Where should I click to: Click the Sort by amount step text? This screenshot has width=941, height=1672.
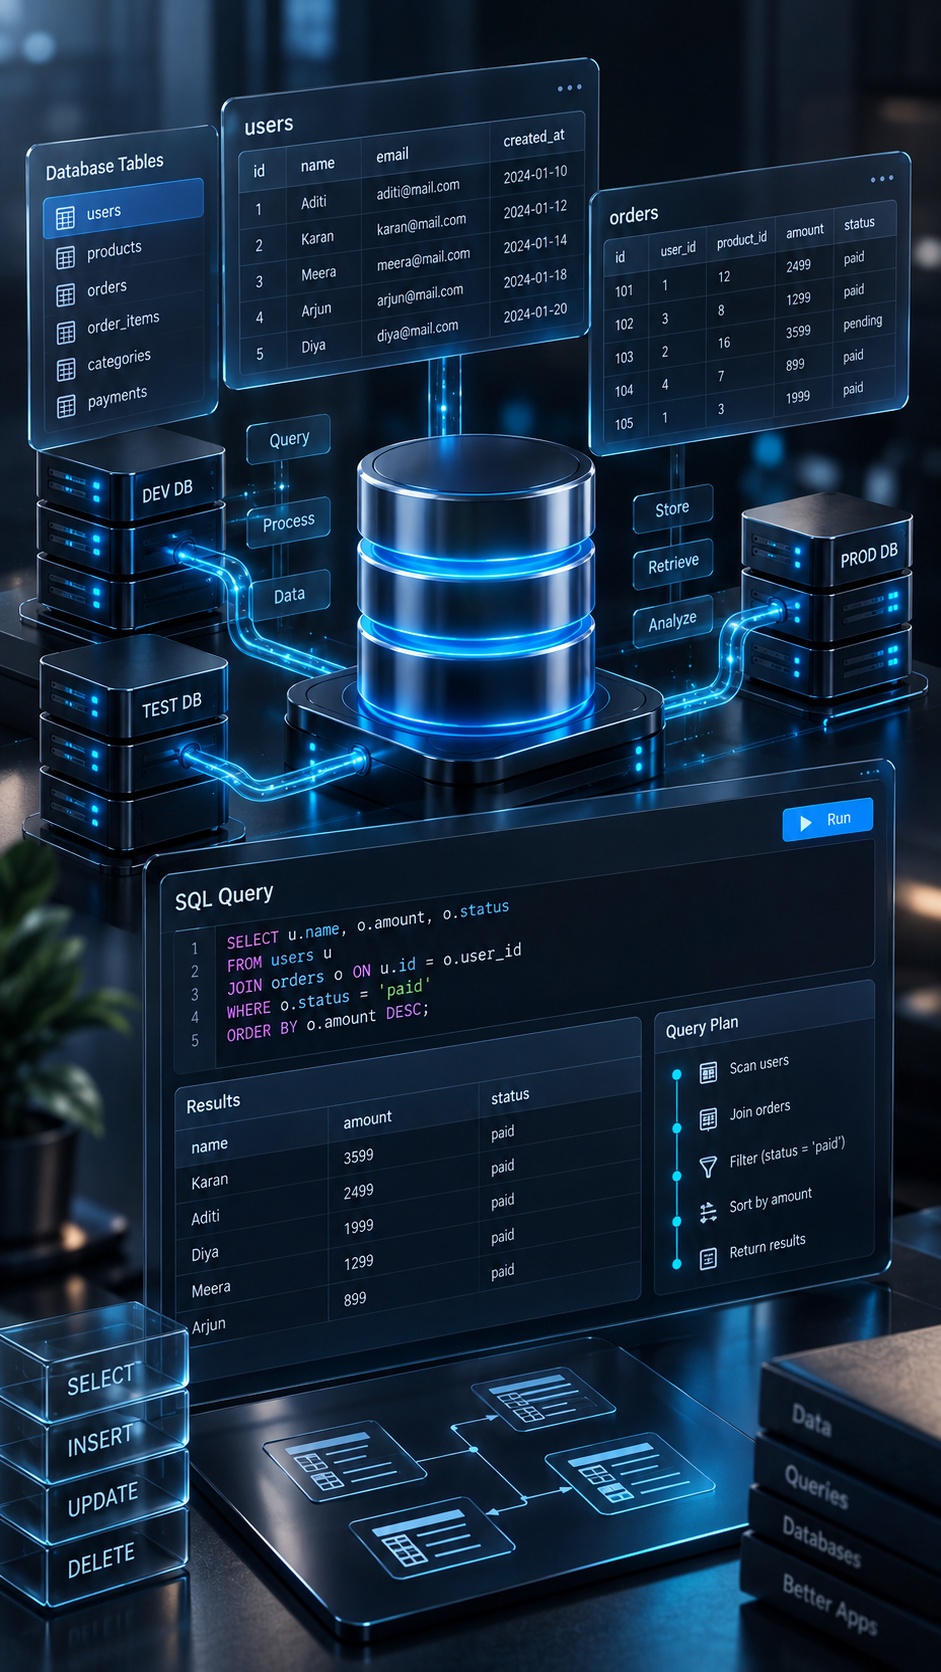click(770, 1200)
